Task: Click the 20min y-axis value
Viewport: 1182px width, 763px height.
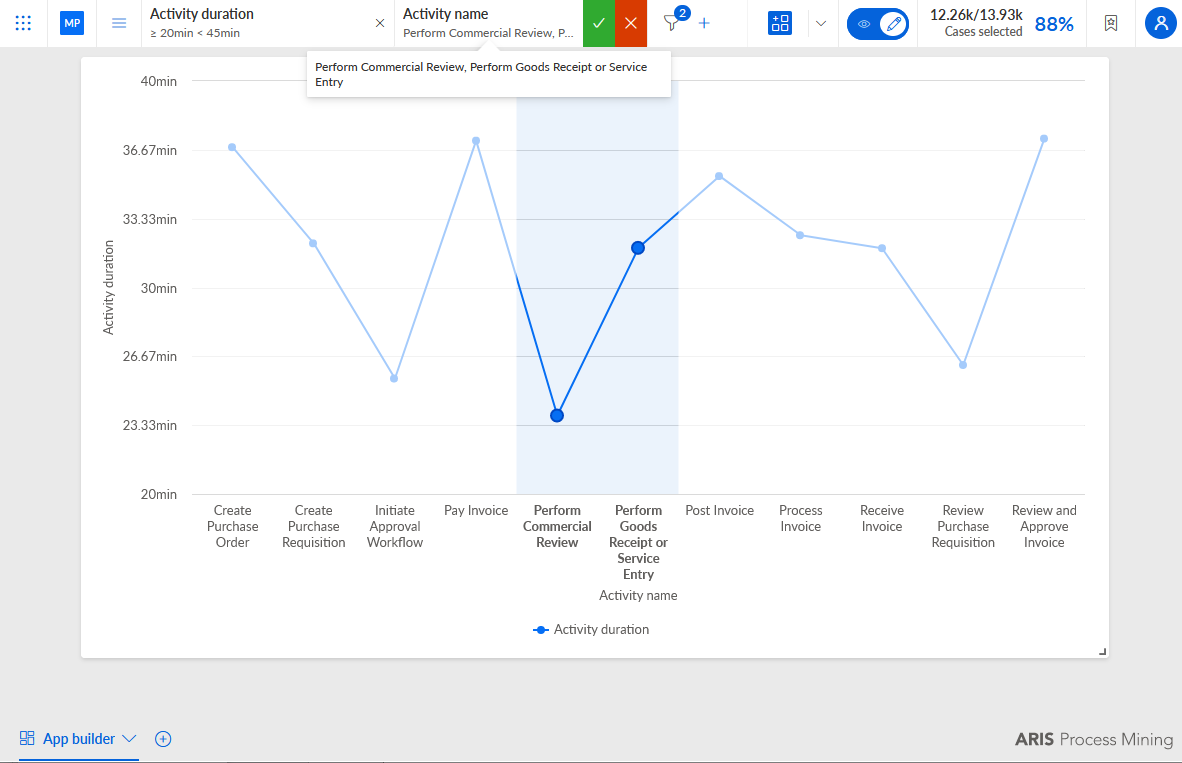Action: coord(158,495)
